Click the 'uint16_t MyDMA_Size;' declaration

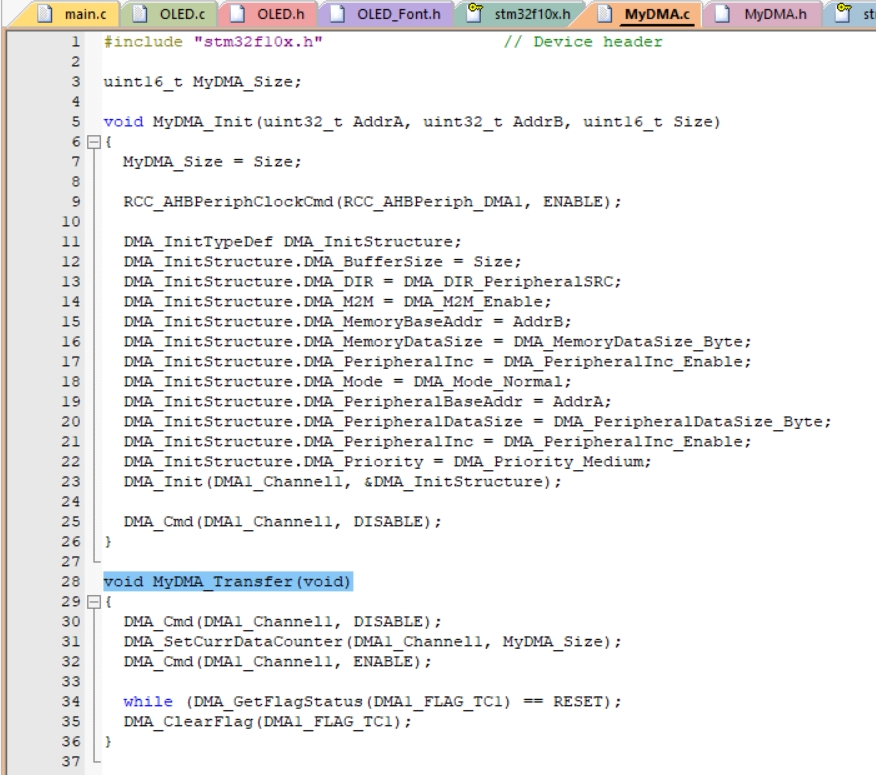tap(202, 82)
